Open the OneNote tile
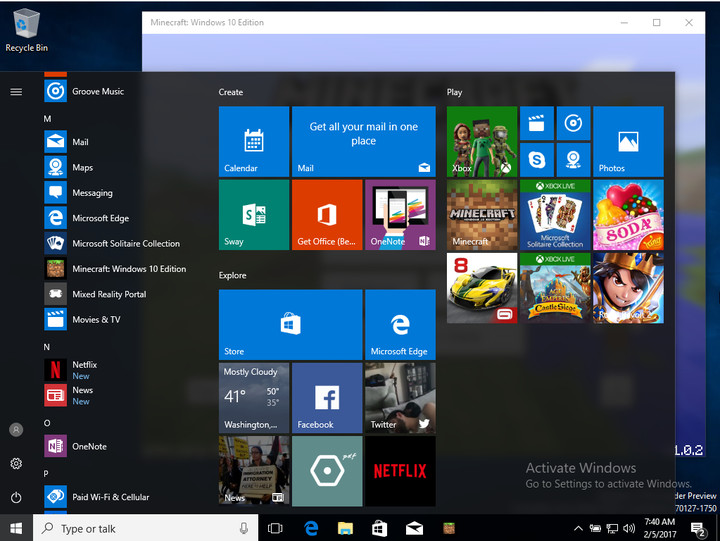The image size is (720, 541). click(400, 215)
